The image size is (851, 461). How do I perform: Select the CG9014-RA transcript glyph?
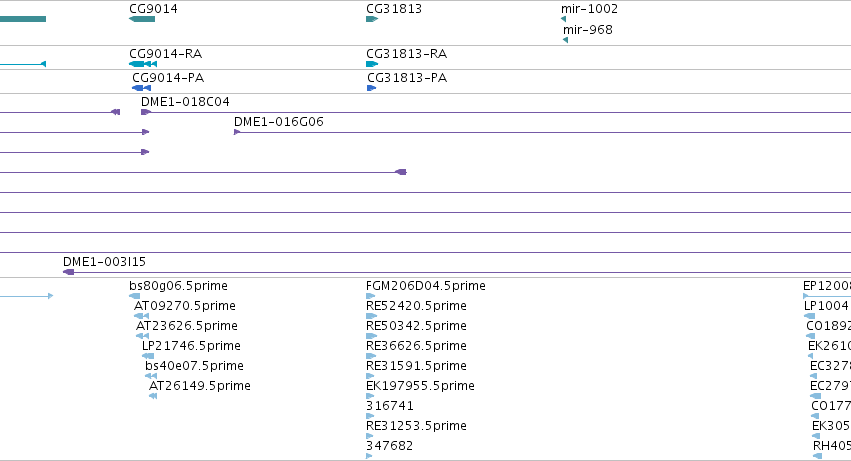143,64
